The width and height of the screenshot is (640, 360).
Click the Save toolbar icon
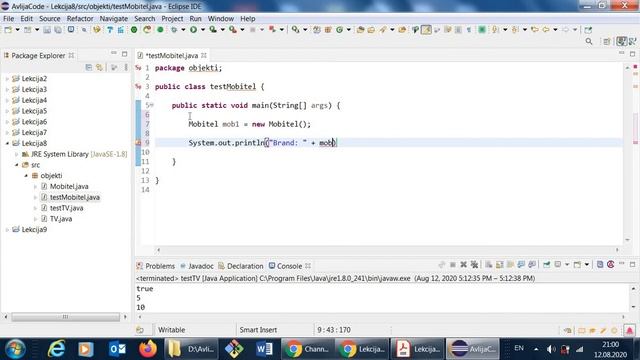[x=47, y=30]
